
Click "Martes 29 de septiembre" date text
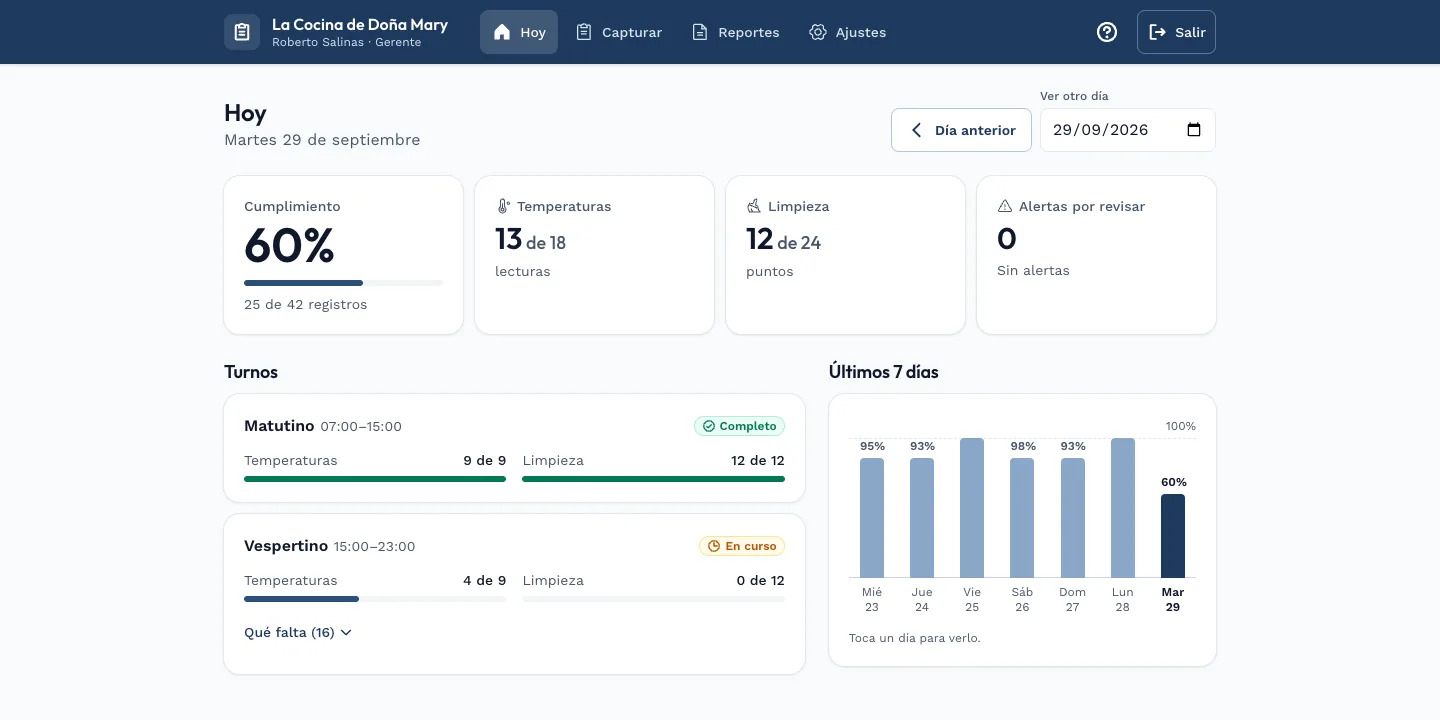point(322,140)
